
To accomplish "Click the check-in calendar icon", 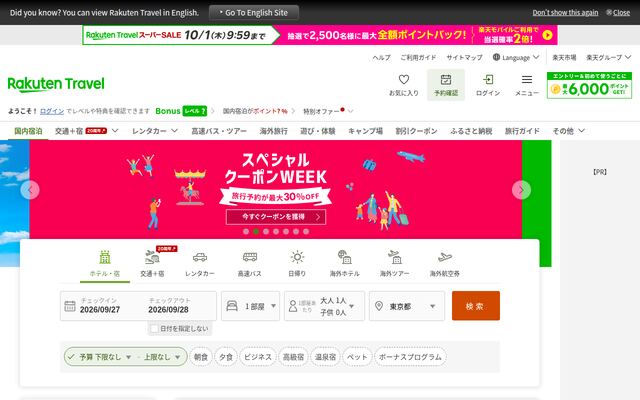I will (70, 306).
